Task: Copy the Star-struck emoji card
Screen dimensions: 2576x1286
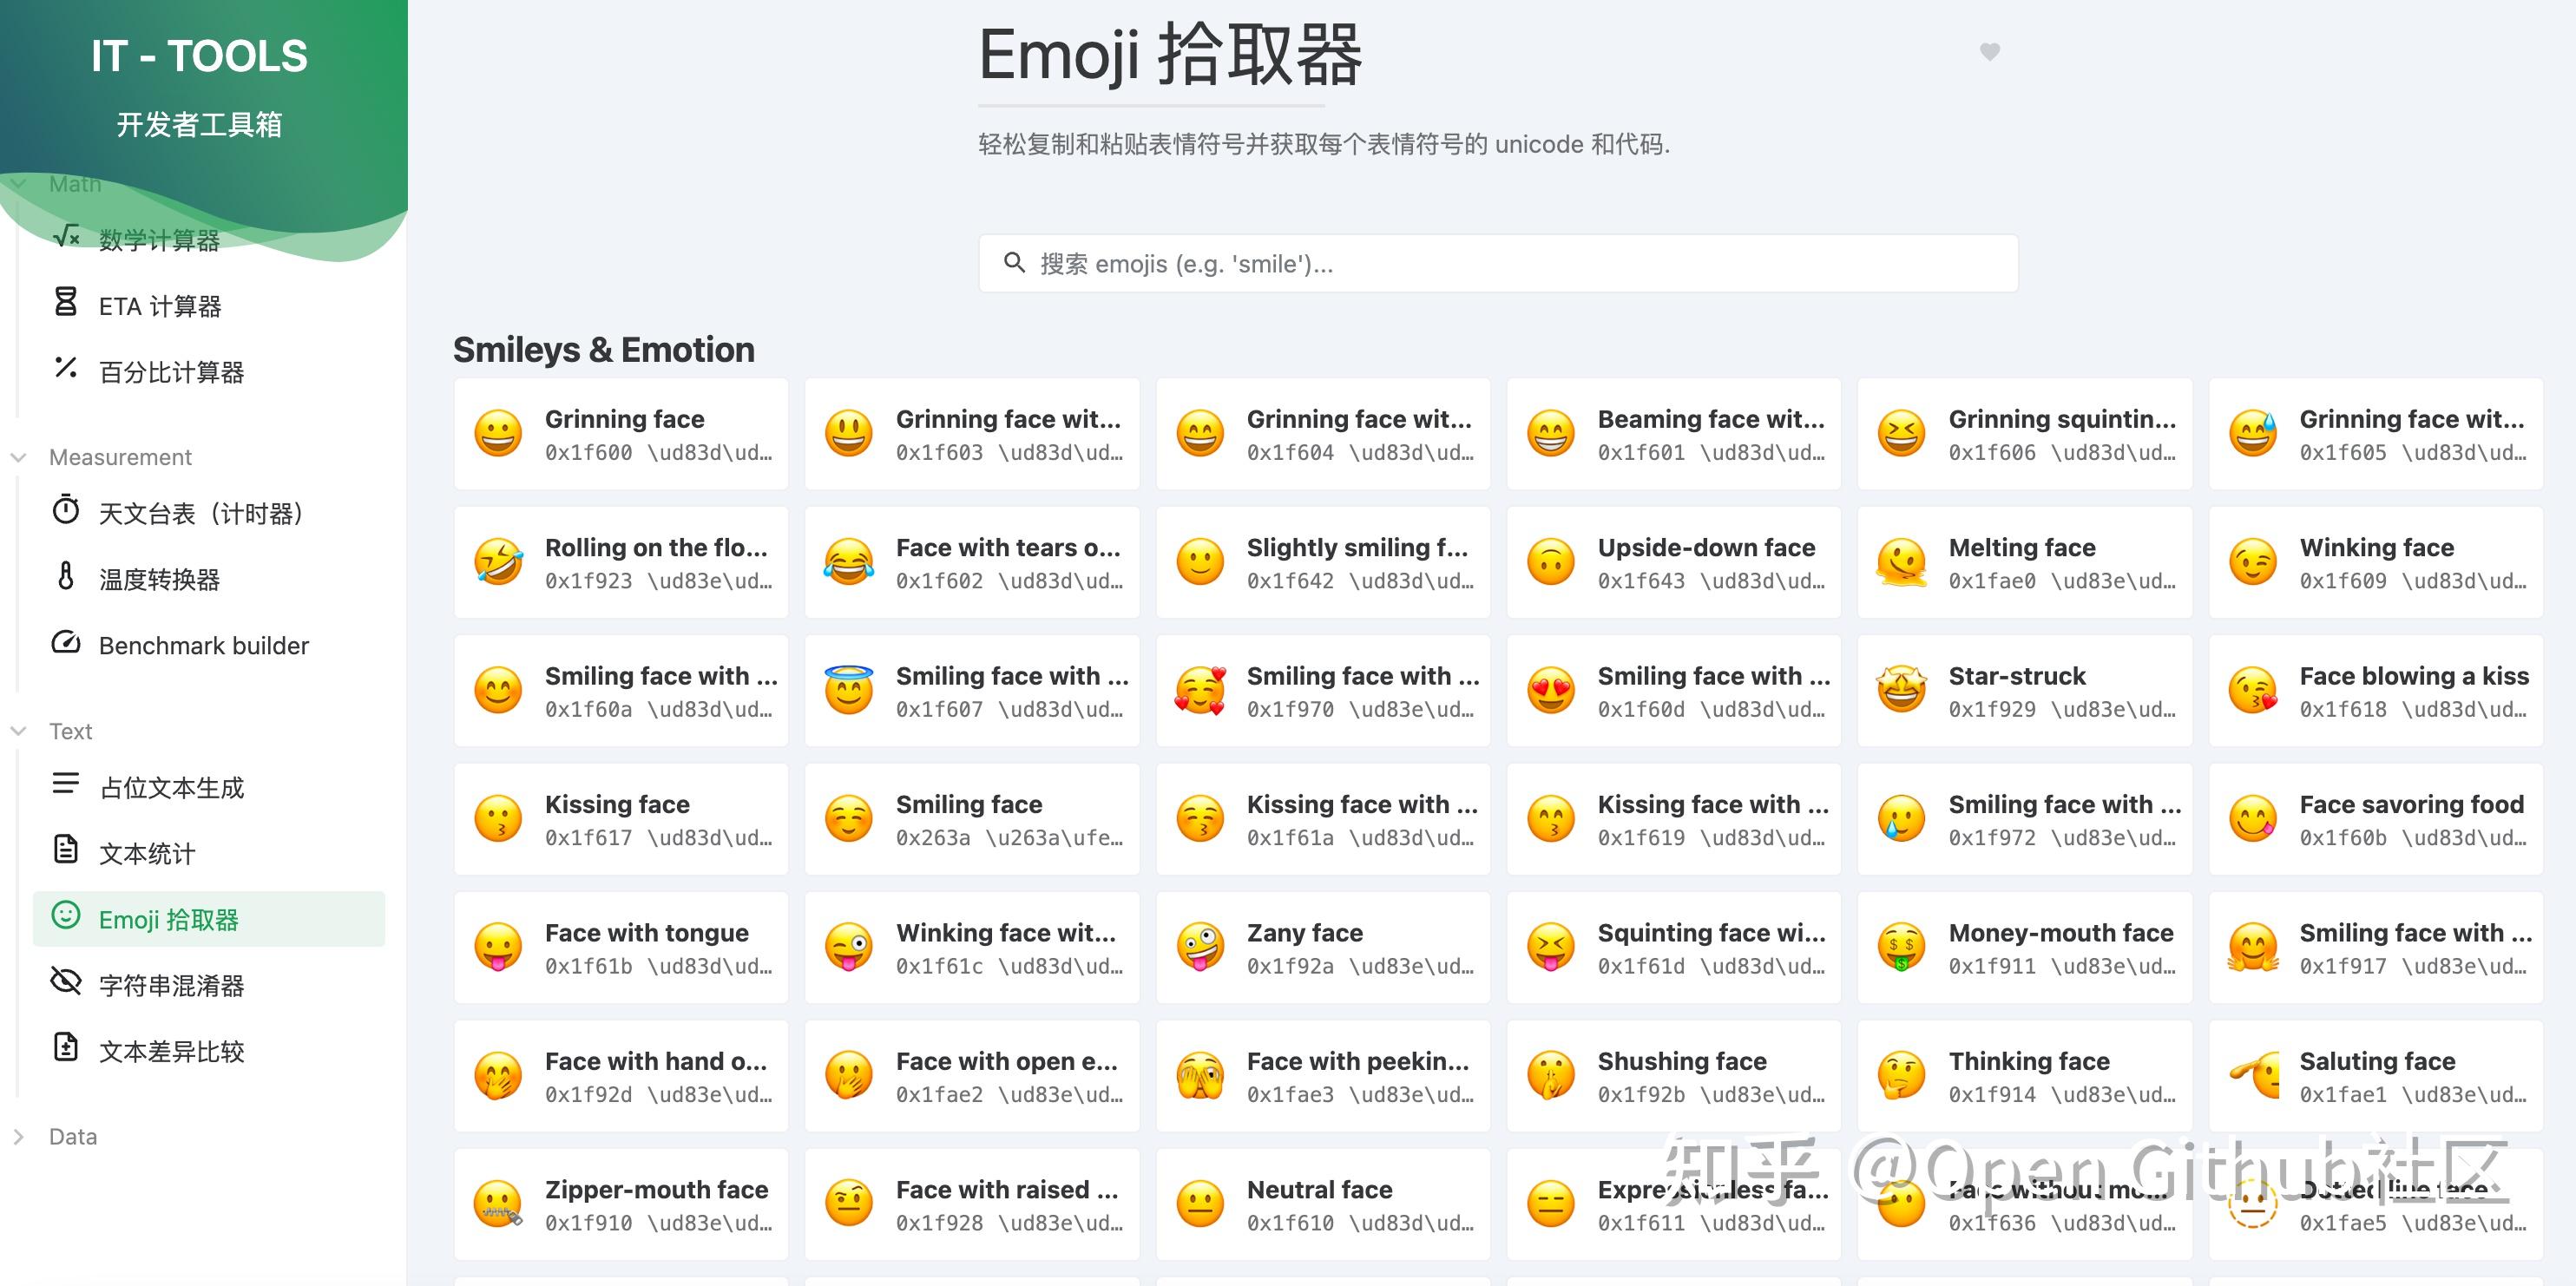Action: click(2024, 690)
